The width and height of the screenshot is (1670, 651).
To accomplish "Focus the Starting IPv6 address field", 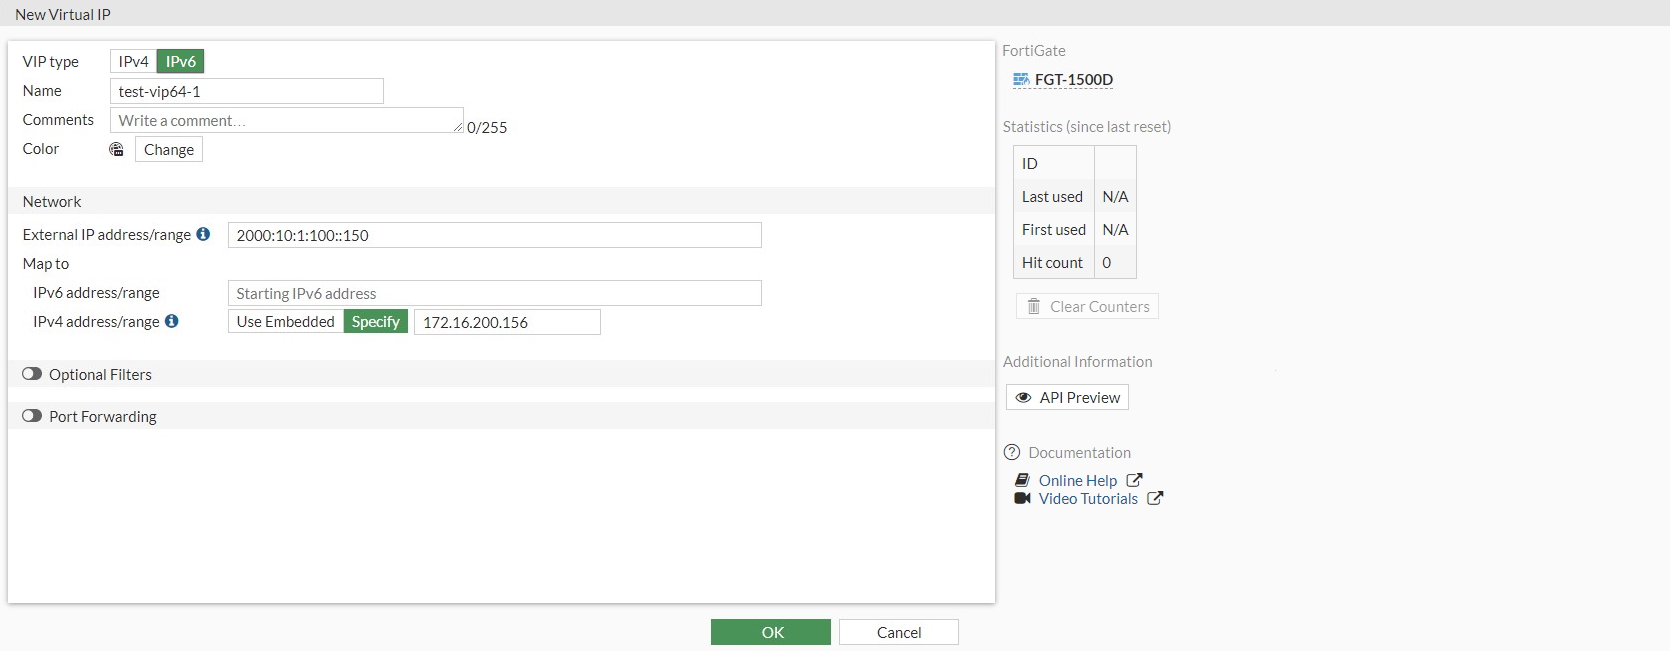I will click(494, 293).
